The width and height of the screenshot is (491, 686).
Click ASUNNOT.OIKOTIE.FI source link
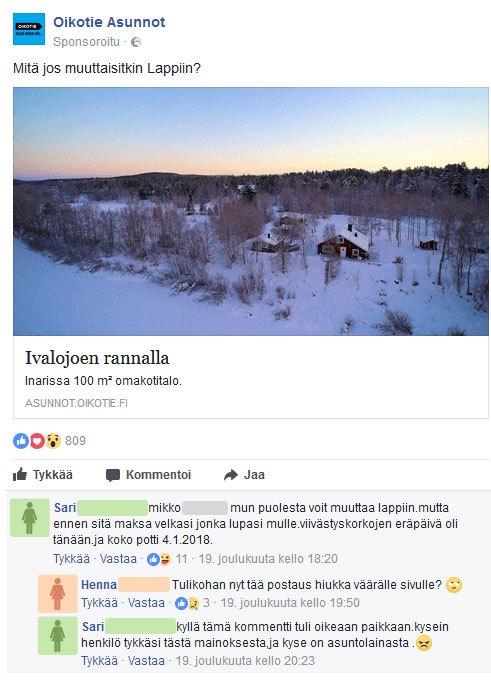click(76, 403)
